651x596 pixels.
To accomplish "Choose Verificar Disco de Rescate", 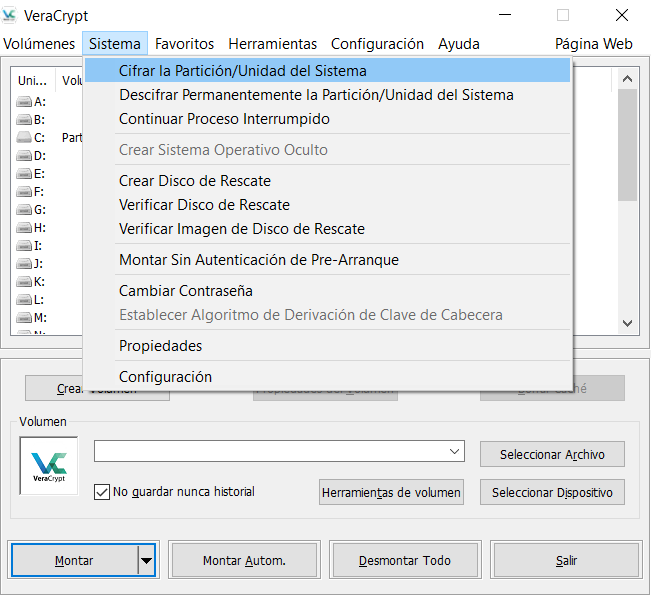I will coord(327,205).
